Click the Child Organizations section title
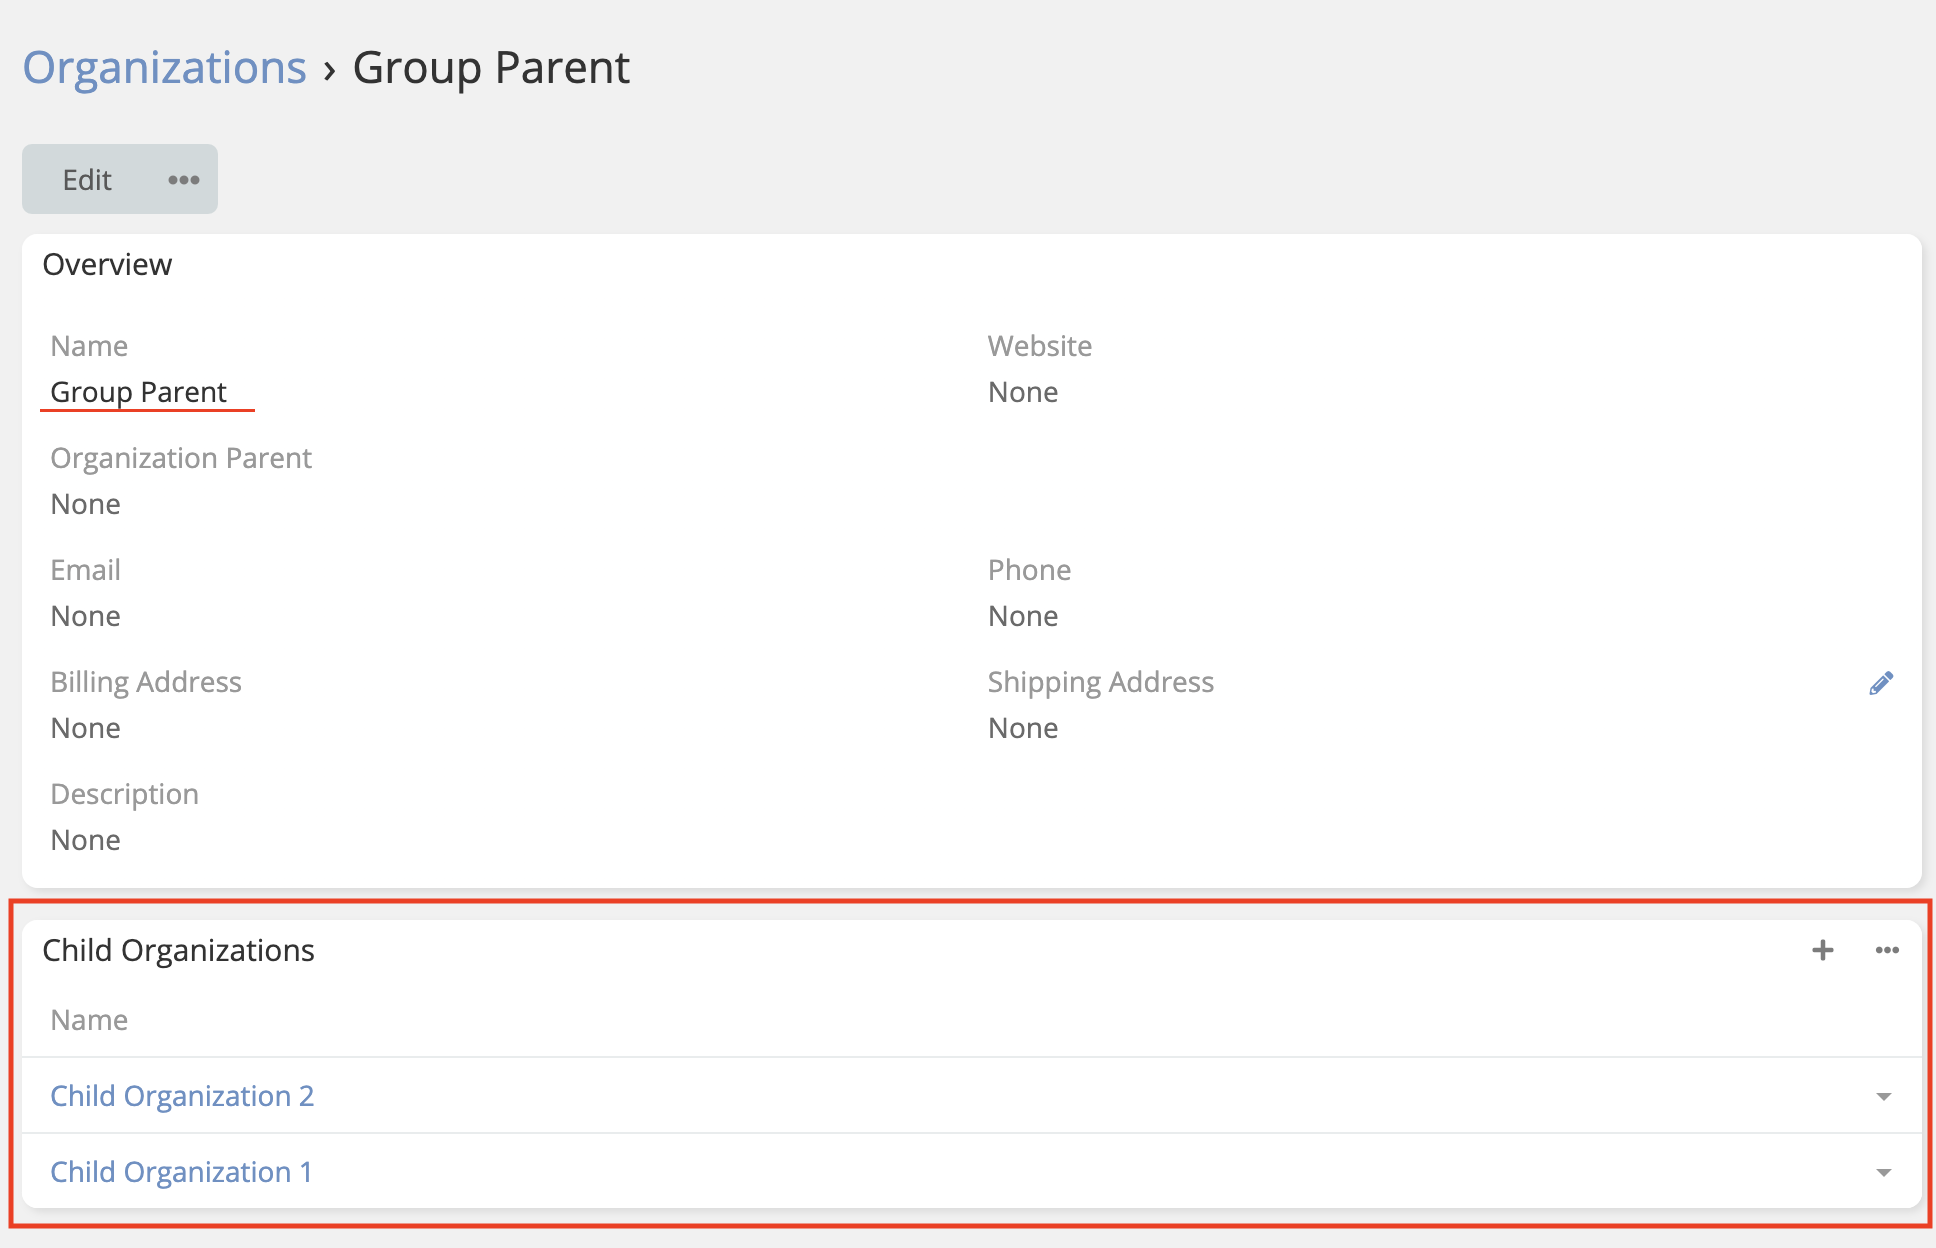Viewport: 1936px width, 1248px height. click(178, 950)
